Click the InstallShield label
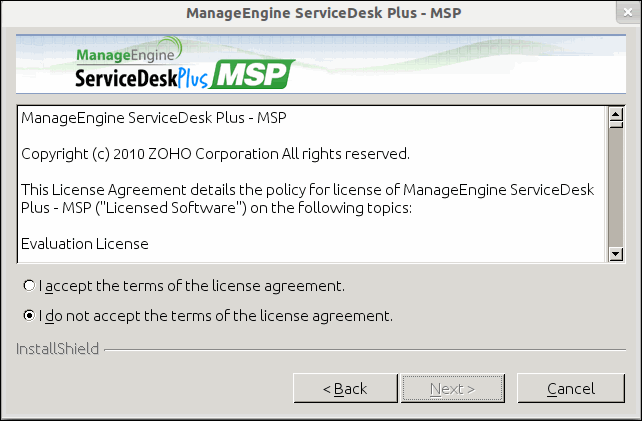The width and height of the screenshot is (642, 421). coord(58,349)
